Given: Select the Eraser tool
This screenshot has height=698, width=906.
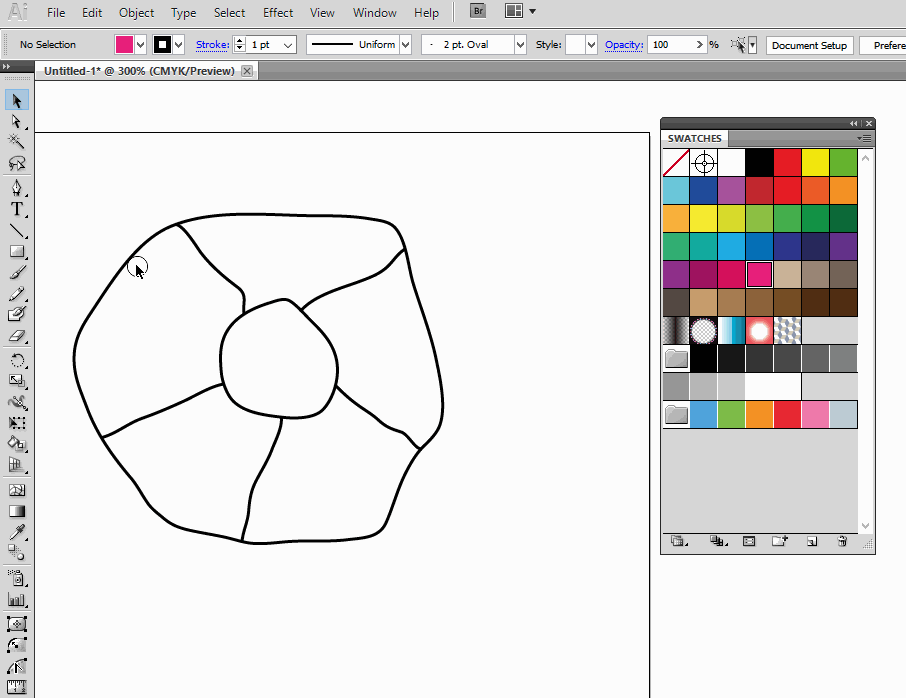Looking at the screenshot, I should 17,337.
